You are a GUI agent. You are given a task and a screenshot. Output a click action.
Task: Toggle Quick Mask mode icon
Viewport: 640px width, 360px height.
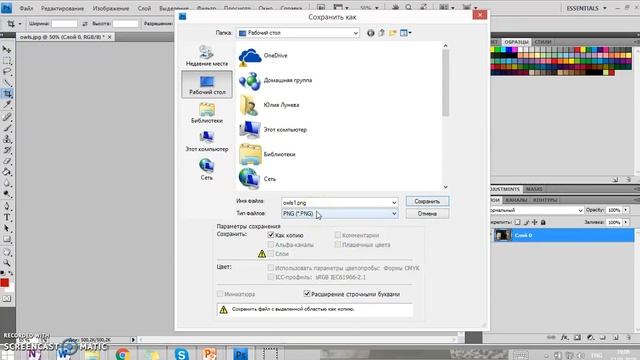[x=7, y=299]
